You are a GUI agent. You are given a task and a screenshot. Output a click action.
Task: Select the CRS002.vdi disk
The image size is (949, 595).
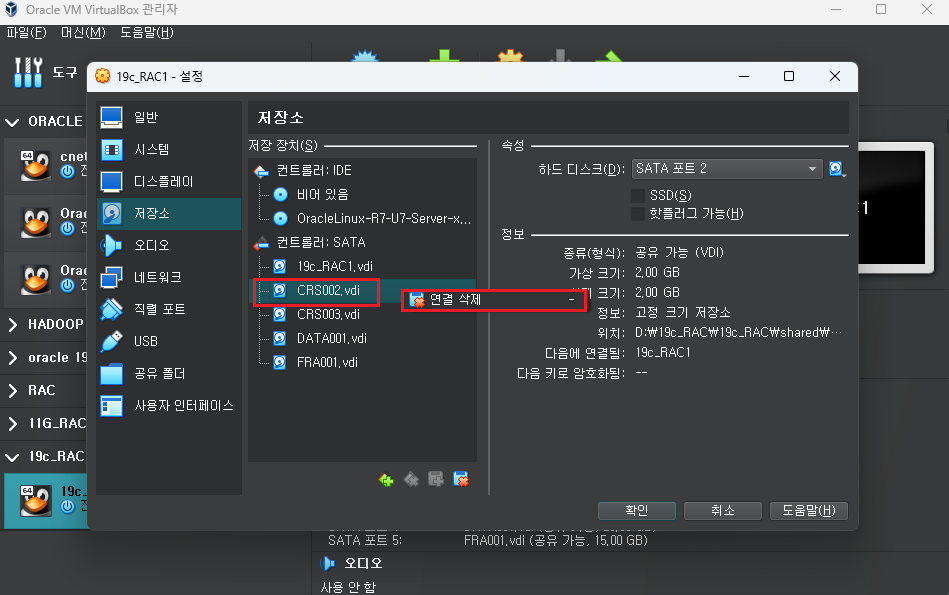328,291
